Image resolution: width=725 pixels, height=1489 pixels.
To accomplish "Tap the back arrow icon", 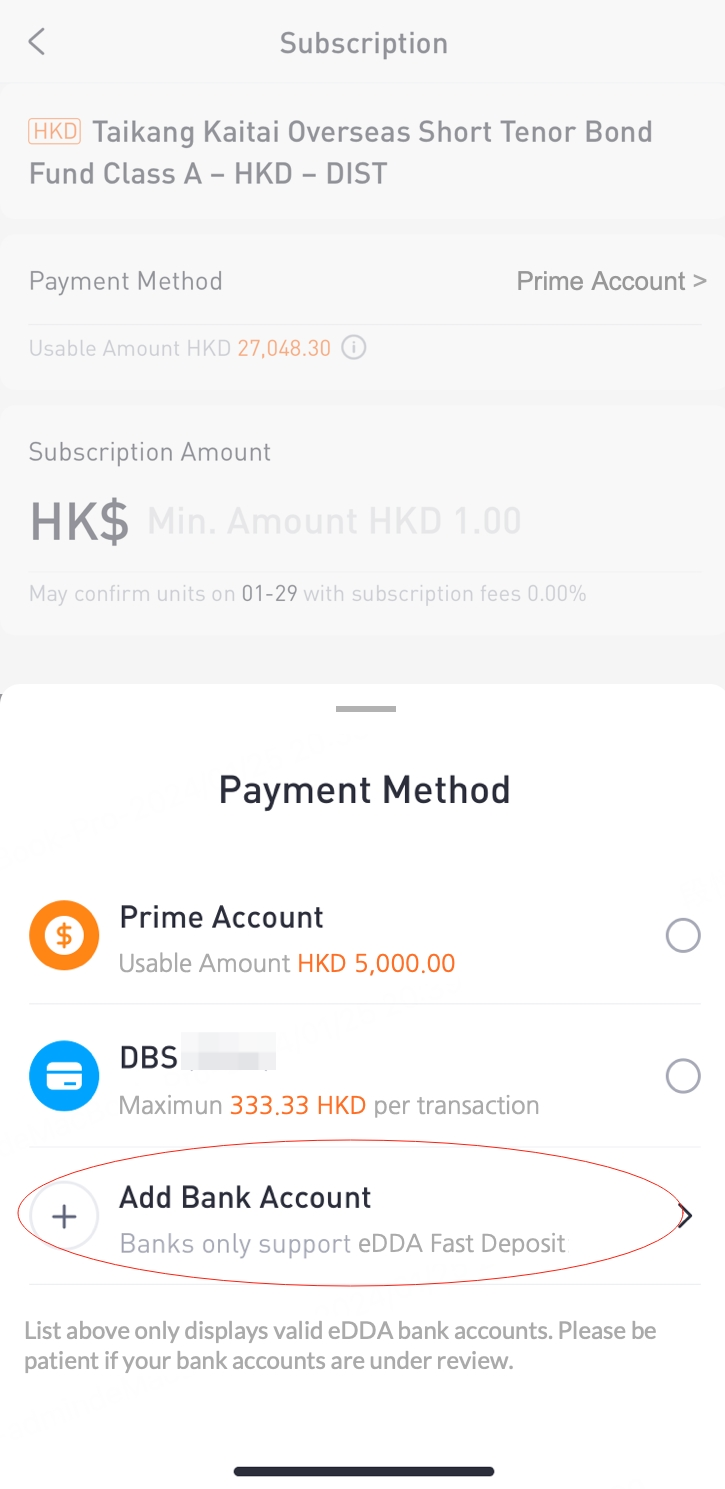I will 37,42.
